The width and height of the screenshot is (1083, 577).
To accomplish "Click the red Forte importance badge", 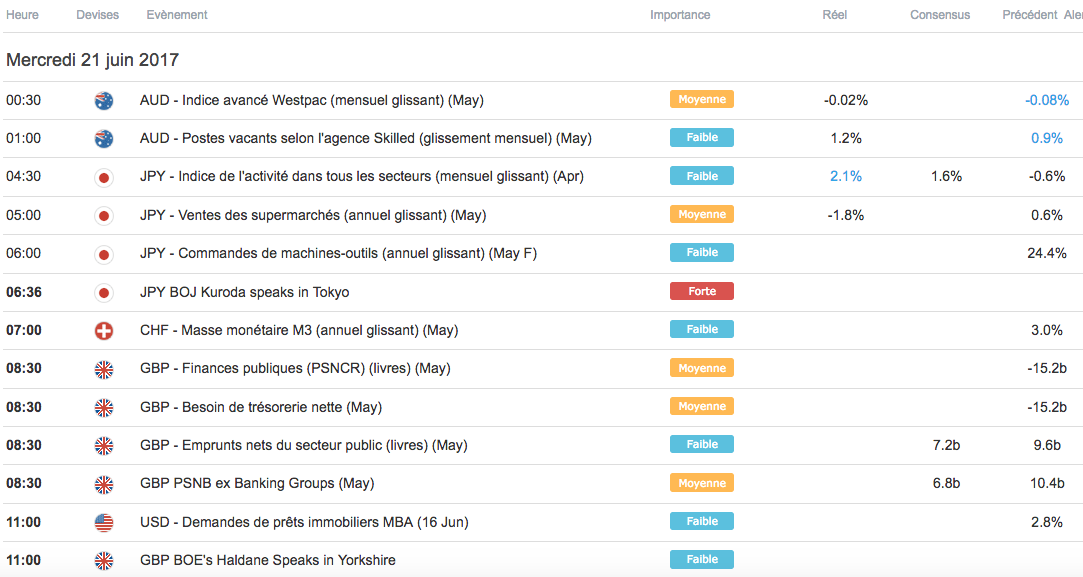I will 701,291.
